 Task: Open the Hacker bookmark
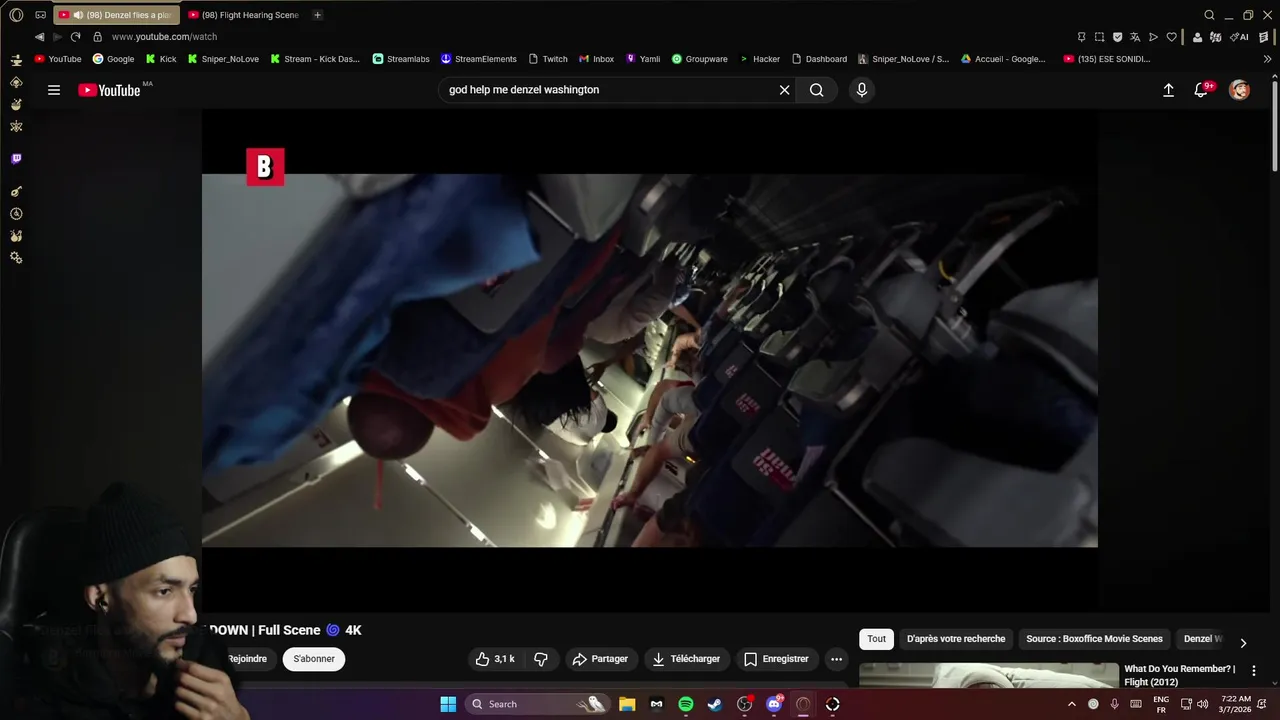(x=760, y=59)
